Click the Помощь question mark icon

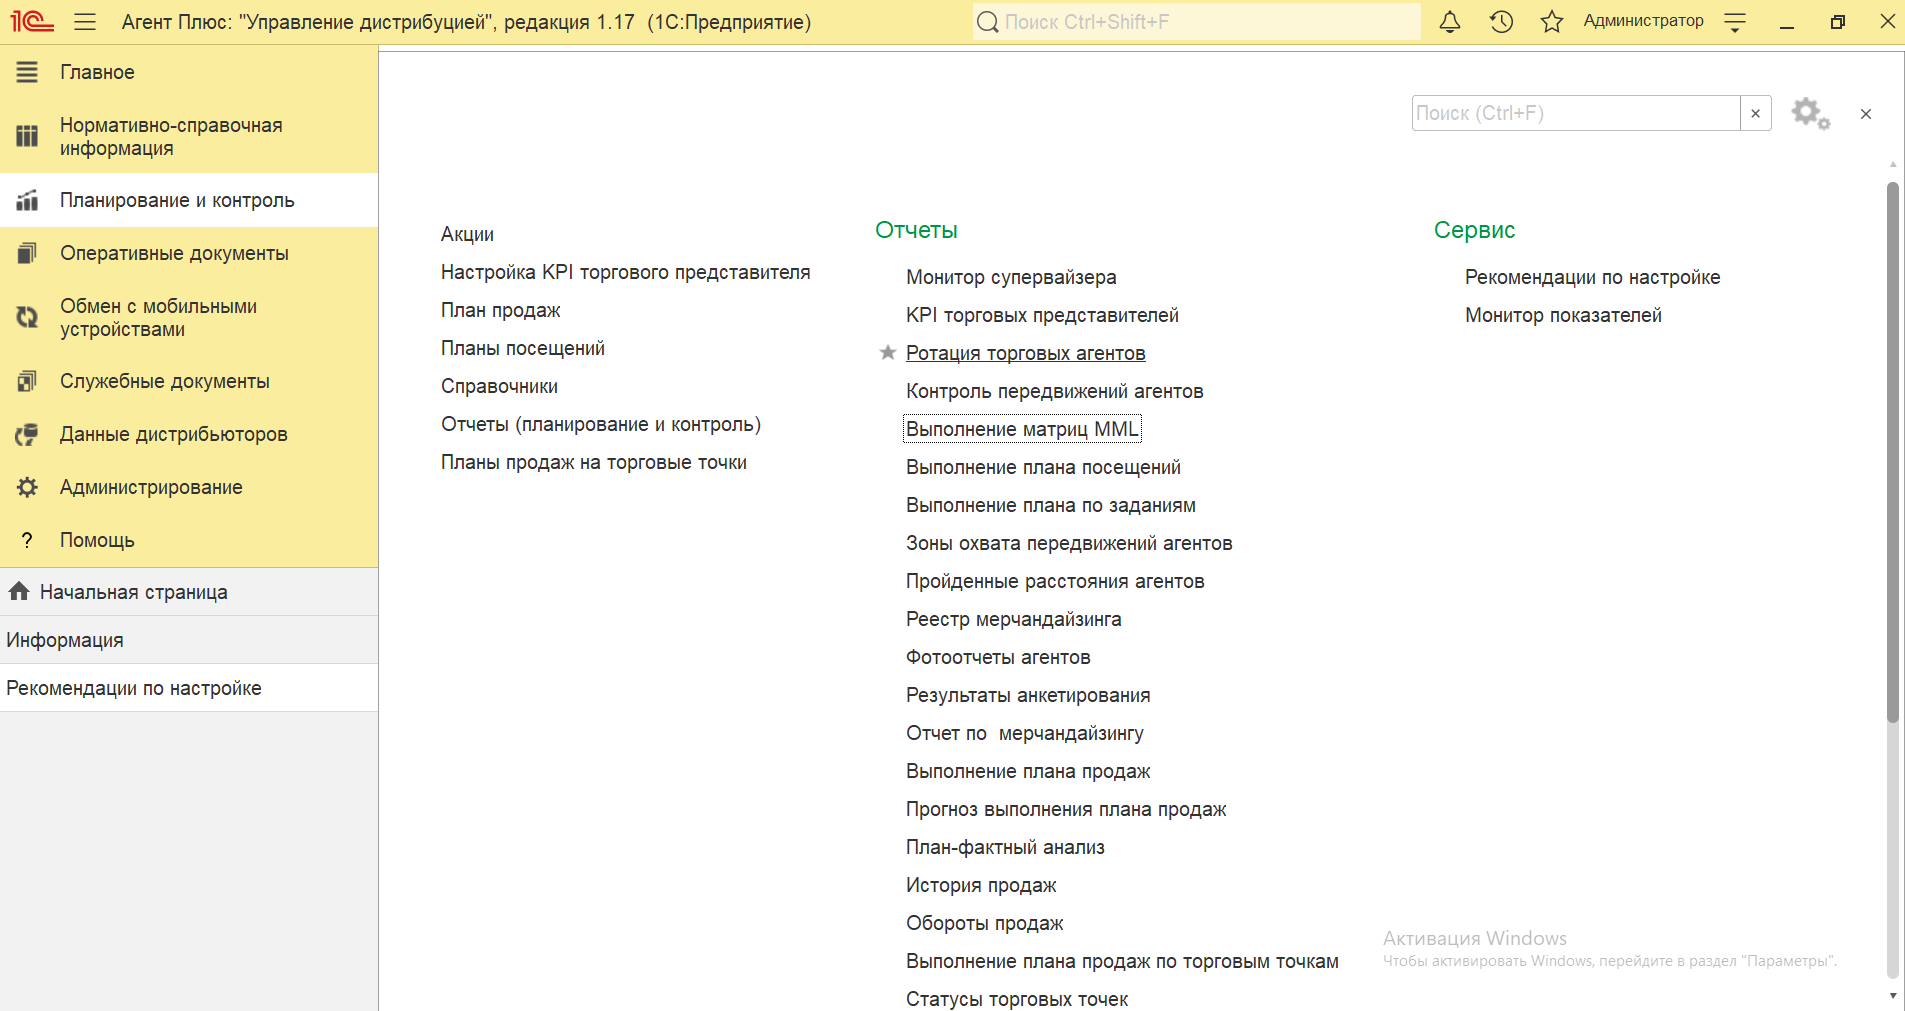click(x=27, y=540)
